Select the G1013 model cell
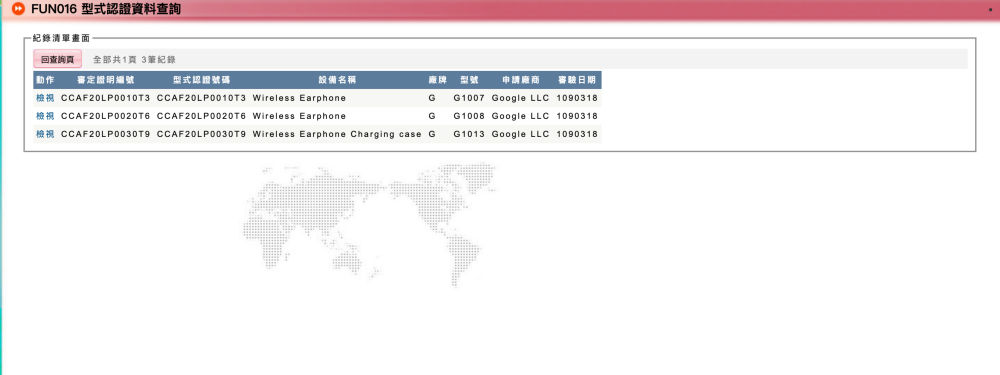The image size is (1000, 375). coord(469,134)
